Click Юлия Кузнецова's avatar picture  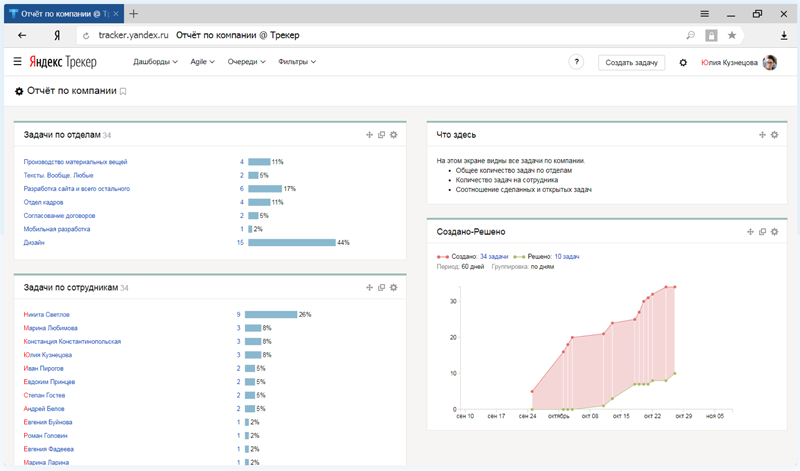(769, 62)
